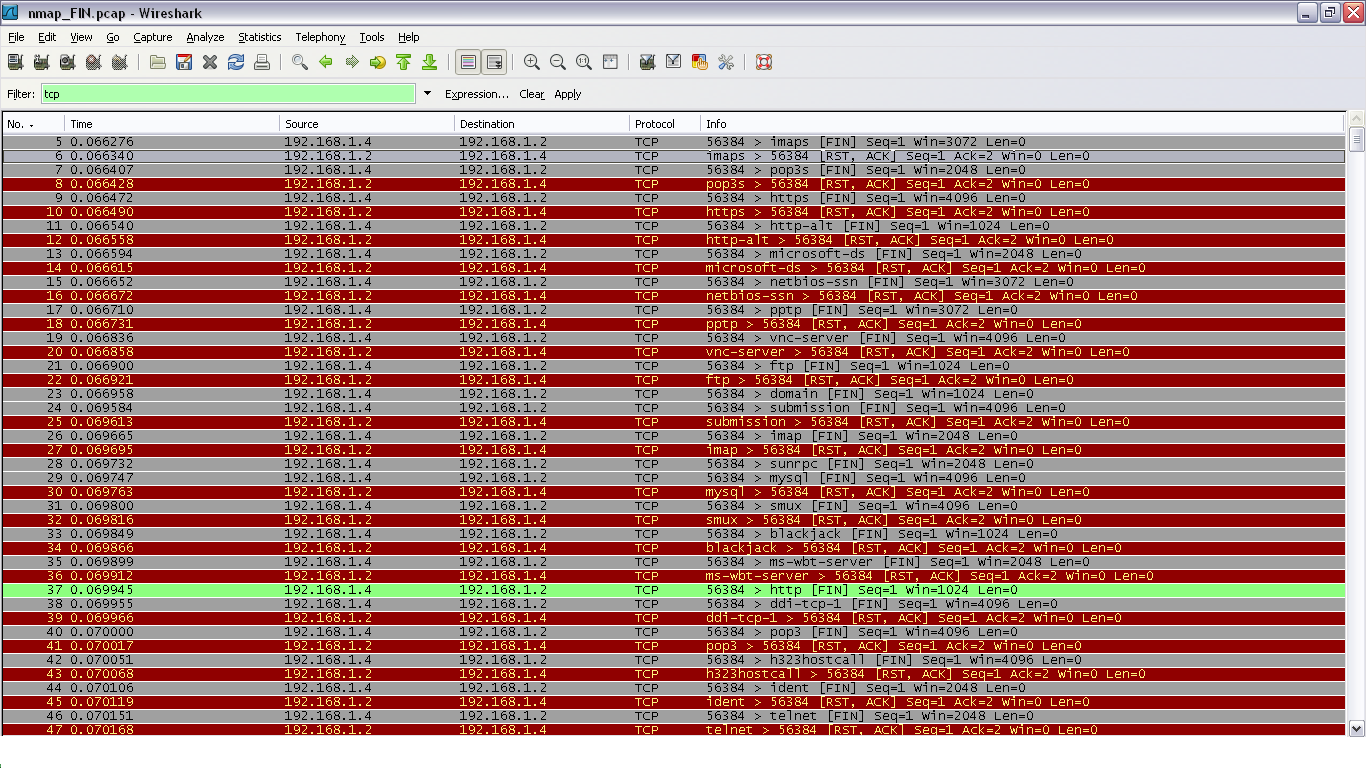Image resolution: width=1366 pixels, height=768 pixels.
Task: Stop the running capture icon
Action: 93,62
